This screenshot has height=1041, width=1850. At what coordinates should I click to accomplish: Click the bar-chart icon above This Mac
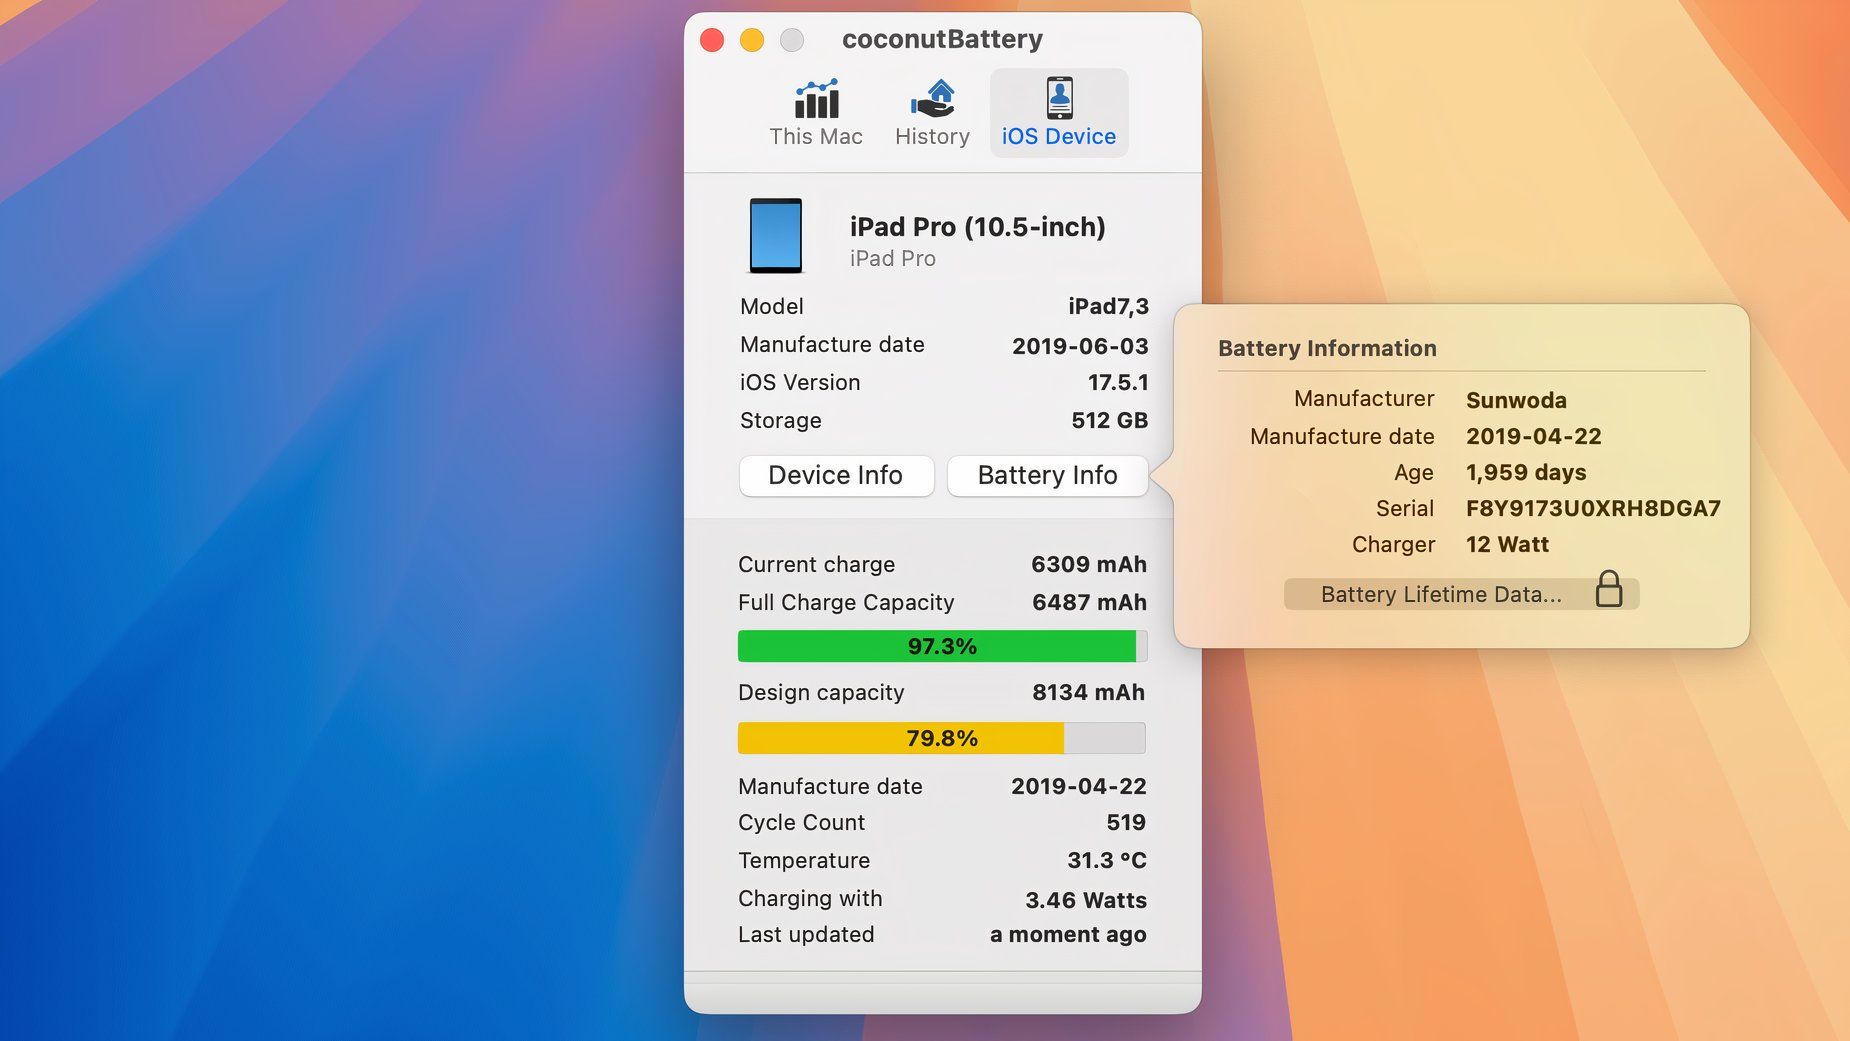click(814, 97)
